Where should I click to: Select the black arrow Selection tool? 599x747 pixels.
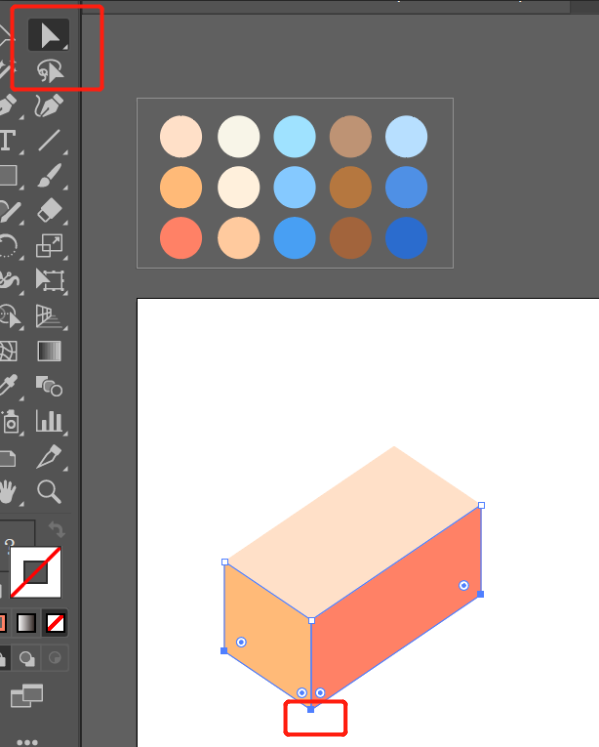[x=48, y=35]
